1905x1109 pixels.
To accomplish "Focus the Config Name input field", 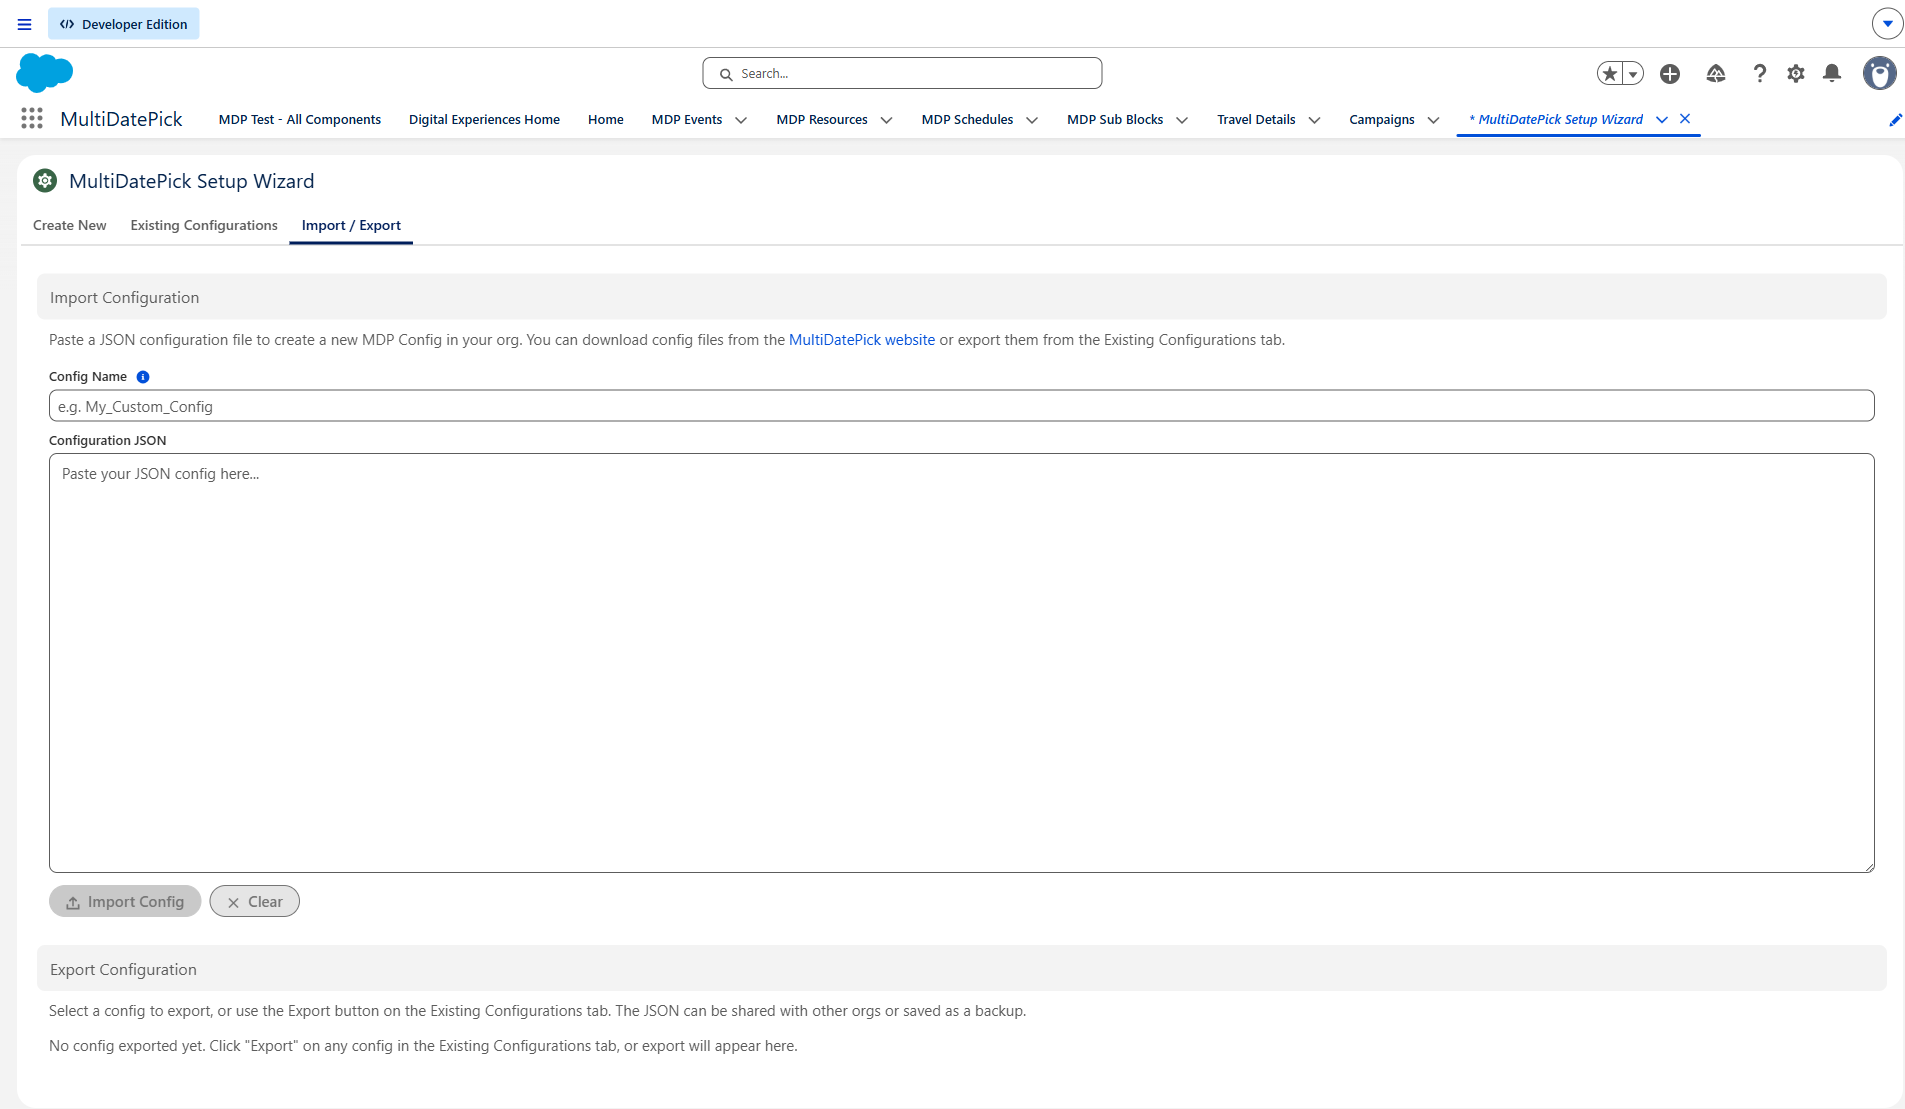I will 961,406.
